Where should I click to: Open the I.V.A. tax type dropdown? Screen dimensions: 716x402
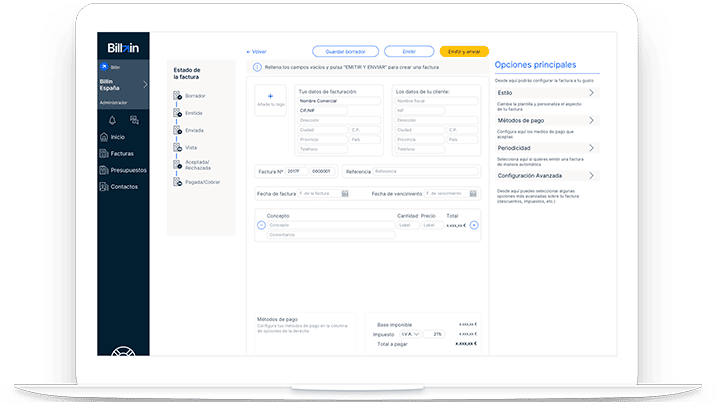pyautogui.click(x=410, y=334)
